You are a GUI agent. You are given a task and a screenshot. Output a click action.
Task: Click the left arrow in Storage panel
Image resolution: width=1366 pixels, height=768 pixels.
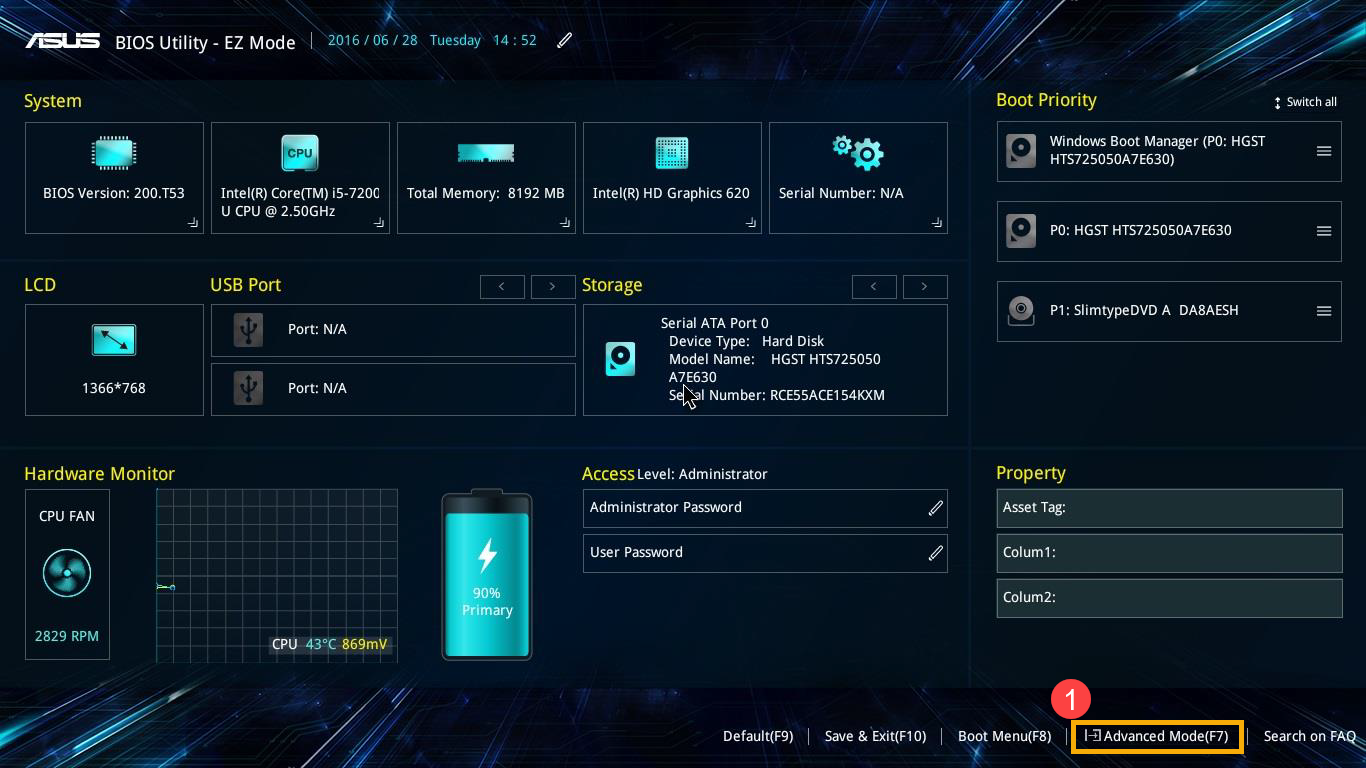[x=874, y=287]
